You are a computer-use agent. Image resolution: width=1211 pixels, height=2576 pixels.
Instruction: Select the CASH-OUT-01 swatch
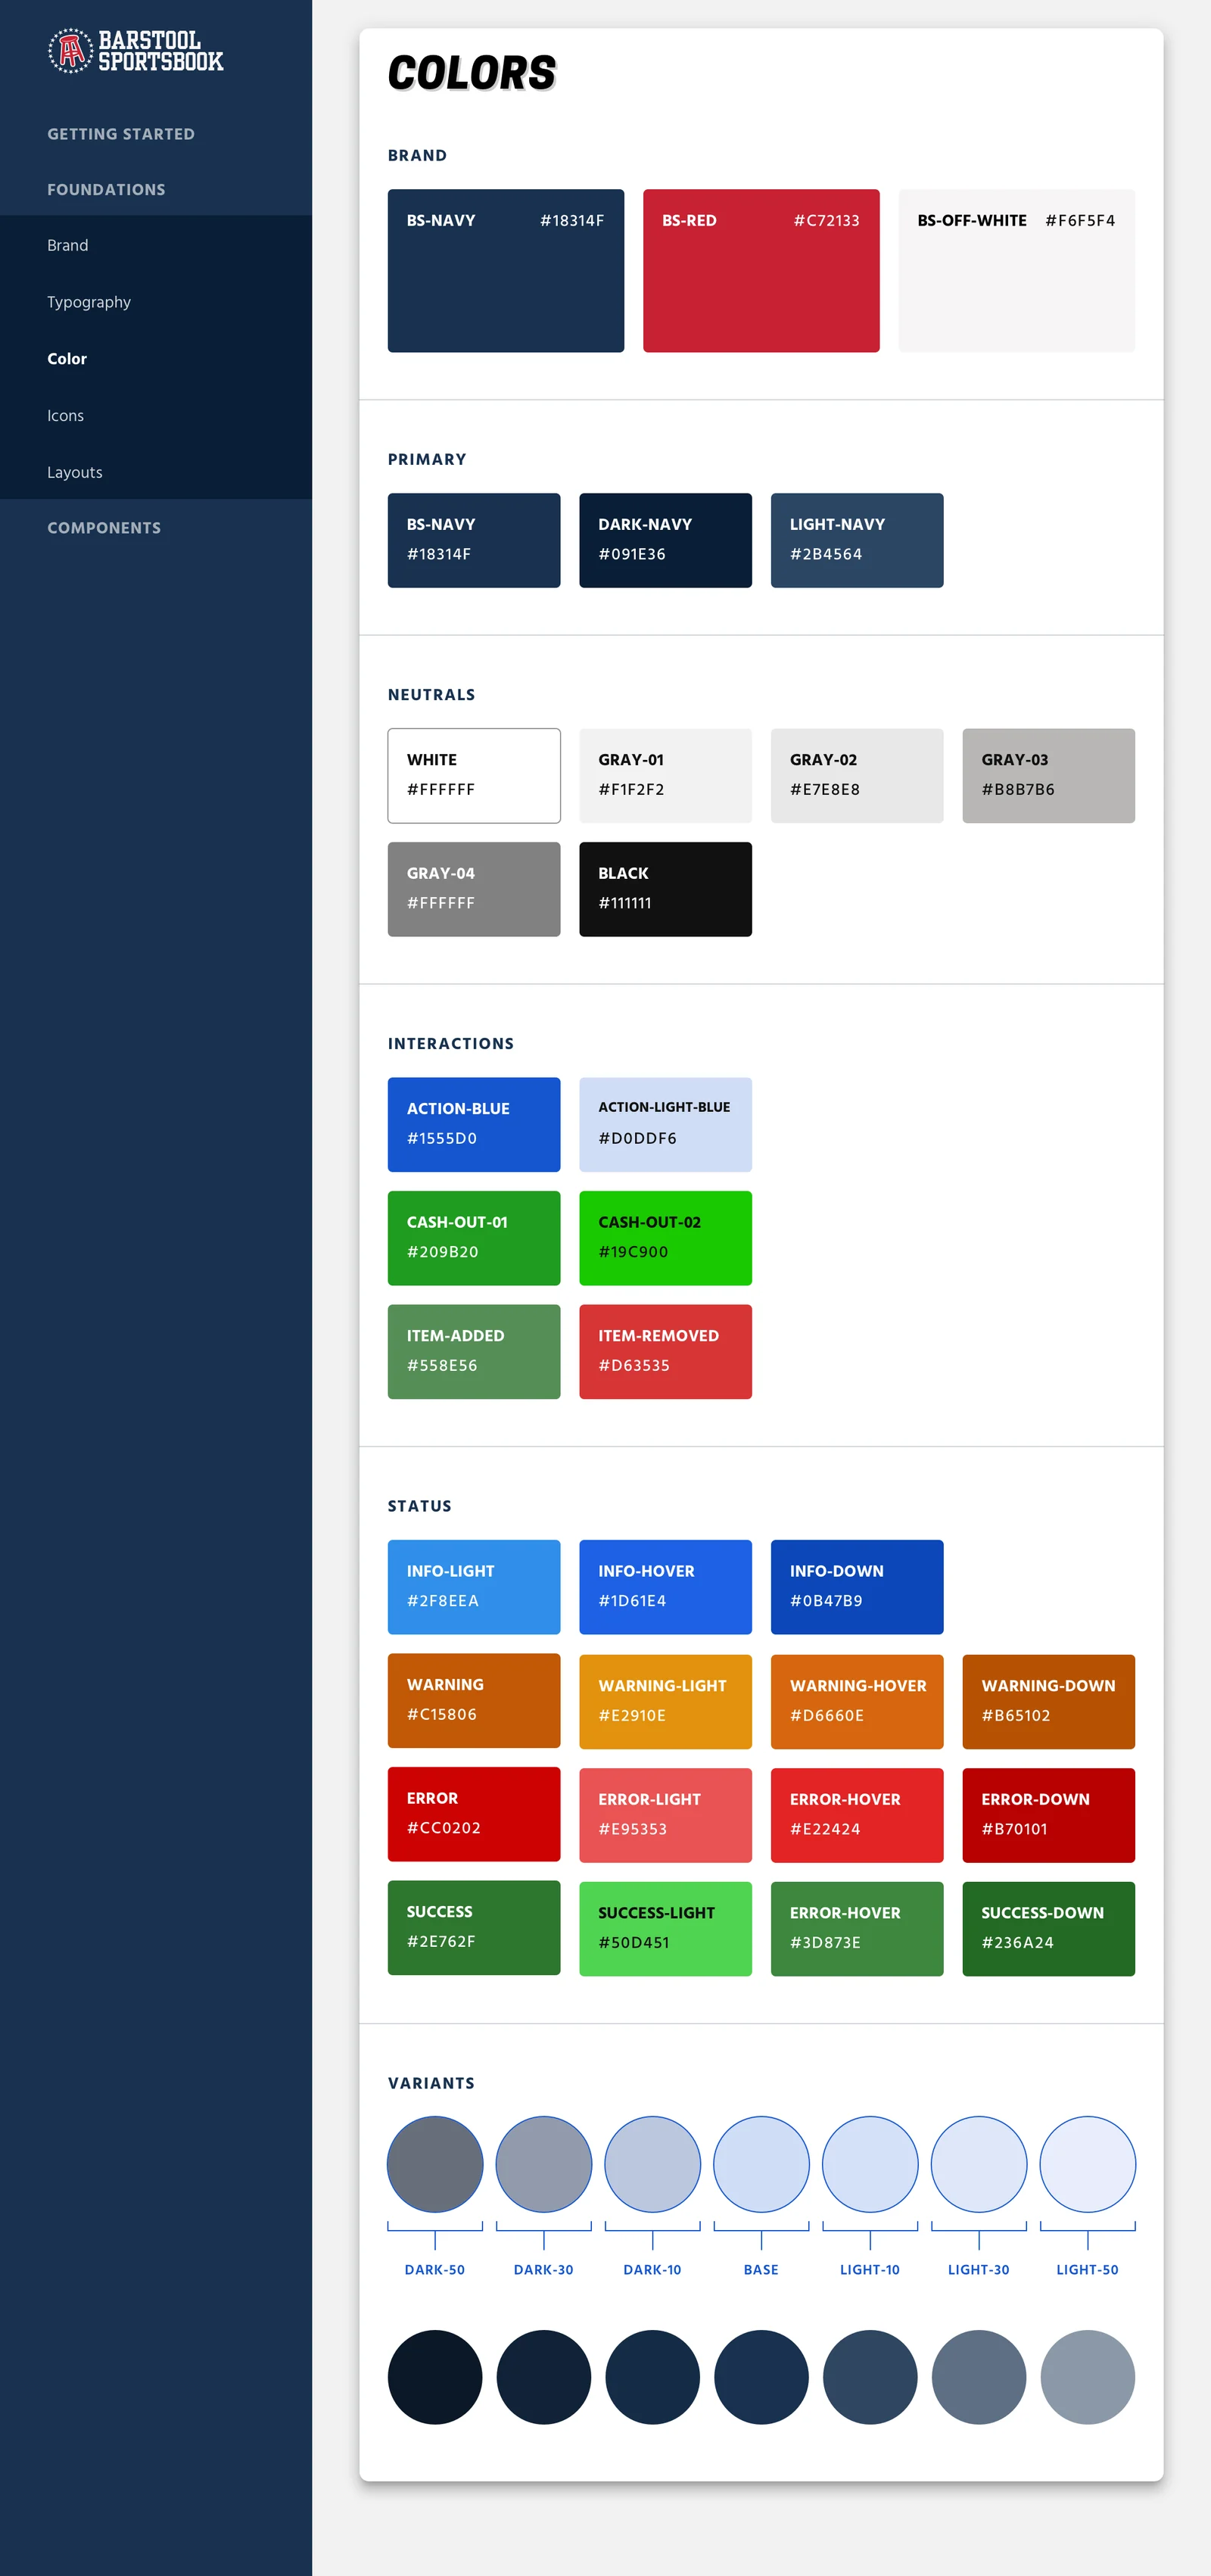(474, 1238)
